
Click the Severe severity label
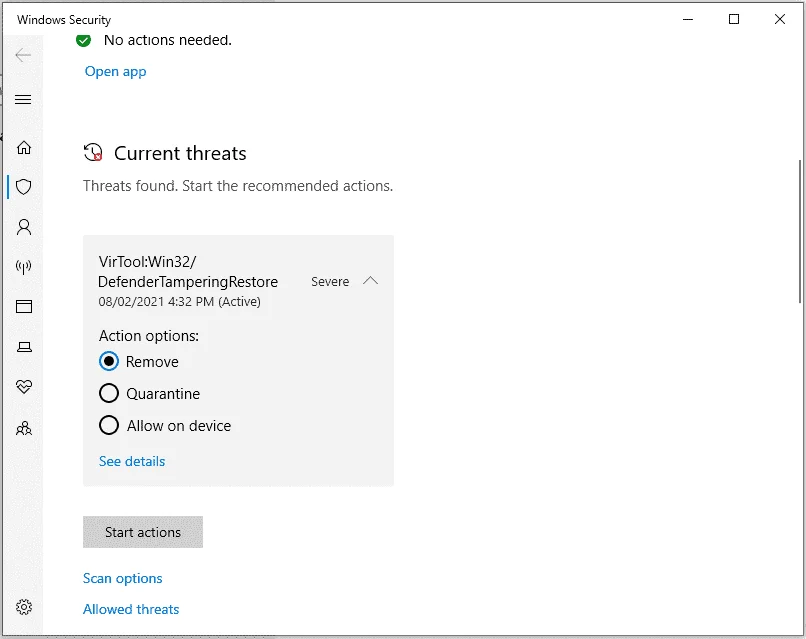330,282
